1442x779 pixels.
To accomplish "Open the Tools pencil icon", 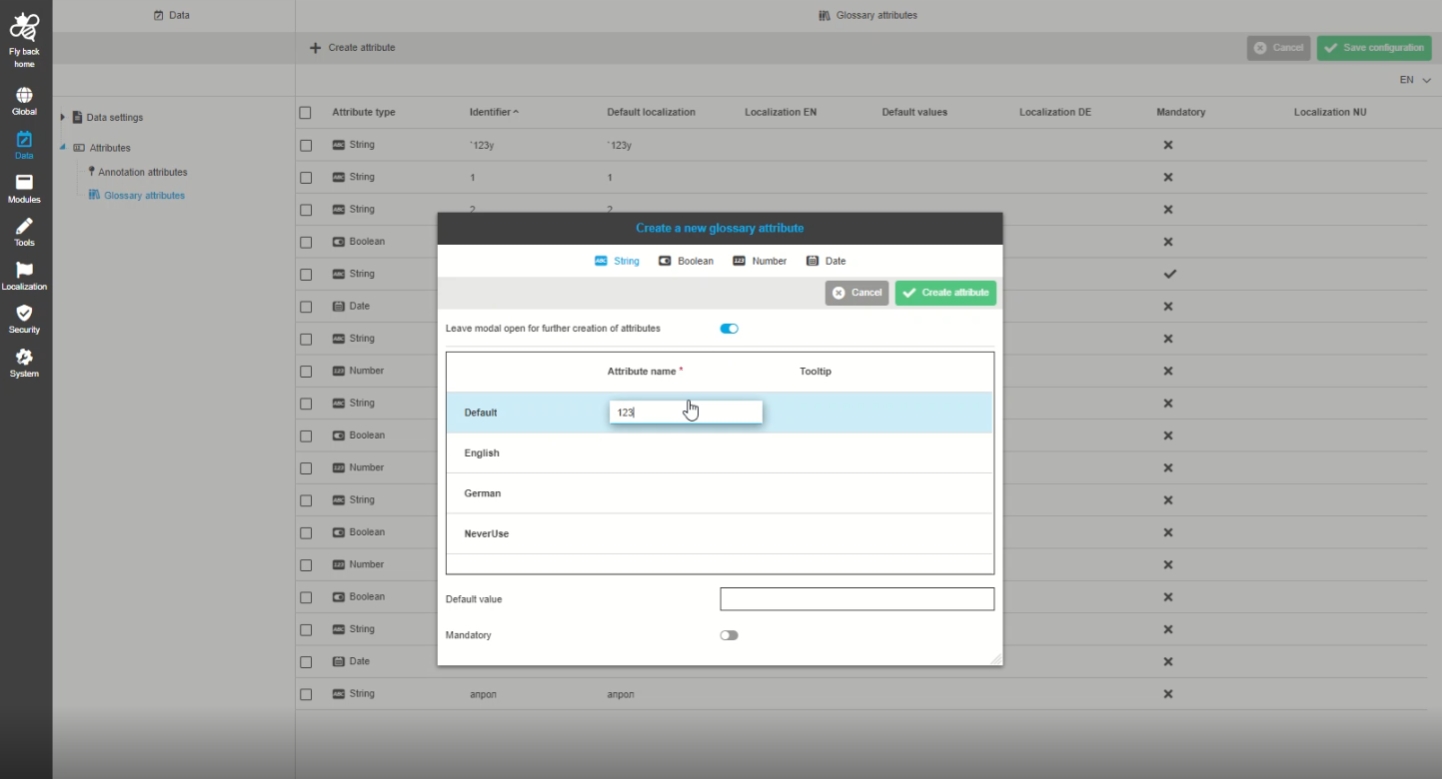I will 24,227.
